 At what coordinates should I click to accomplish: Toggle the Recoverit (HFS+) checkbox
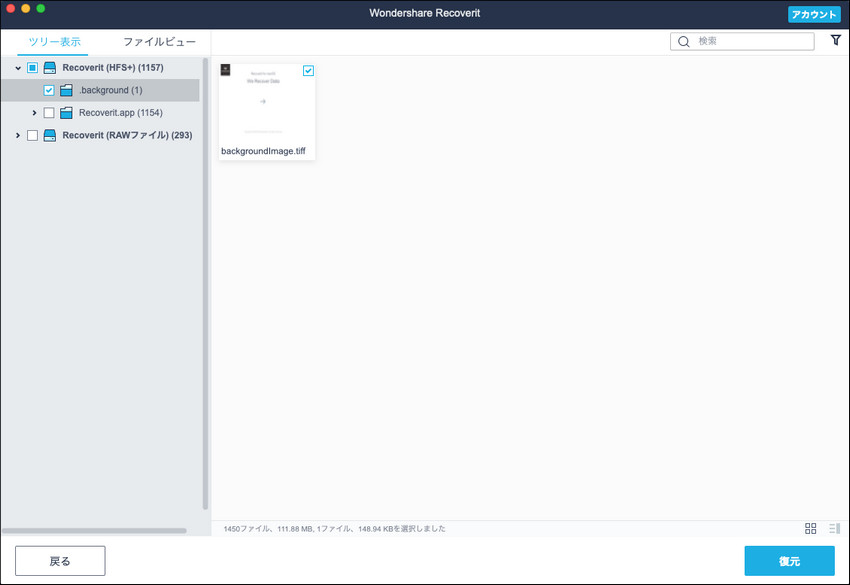[x=33, y=68]
